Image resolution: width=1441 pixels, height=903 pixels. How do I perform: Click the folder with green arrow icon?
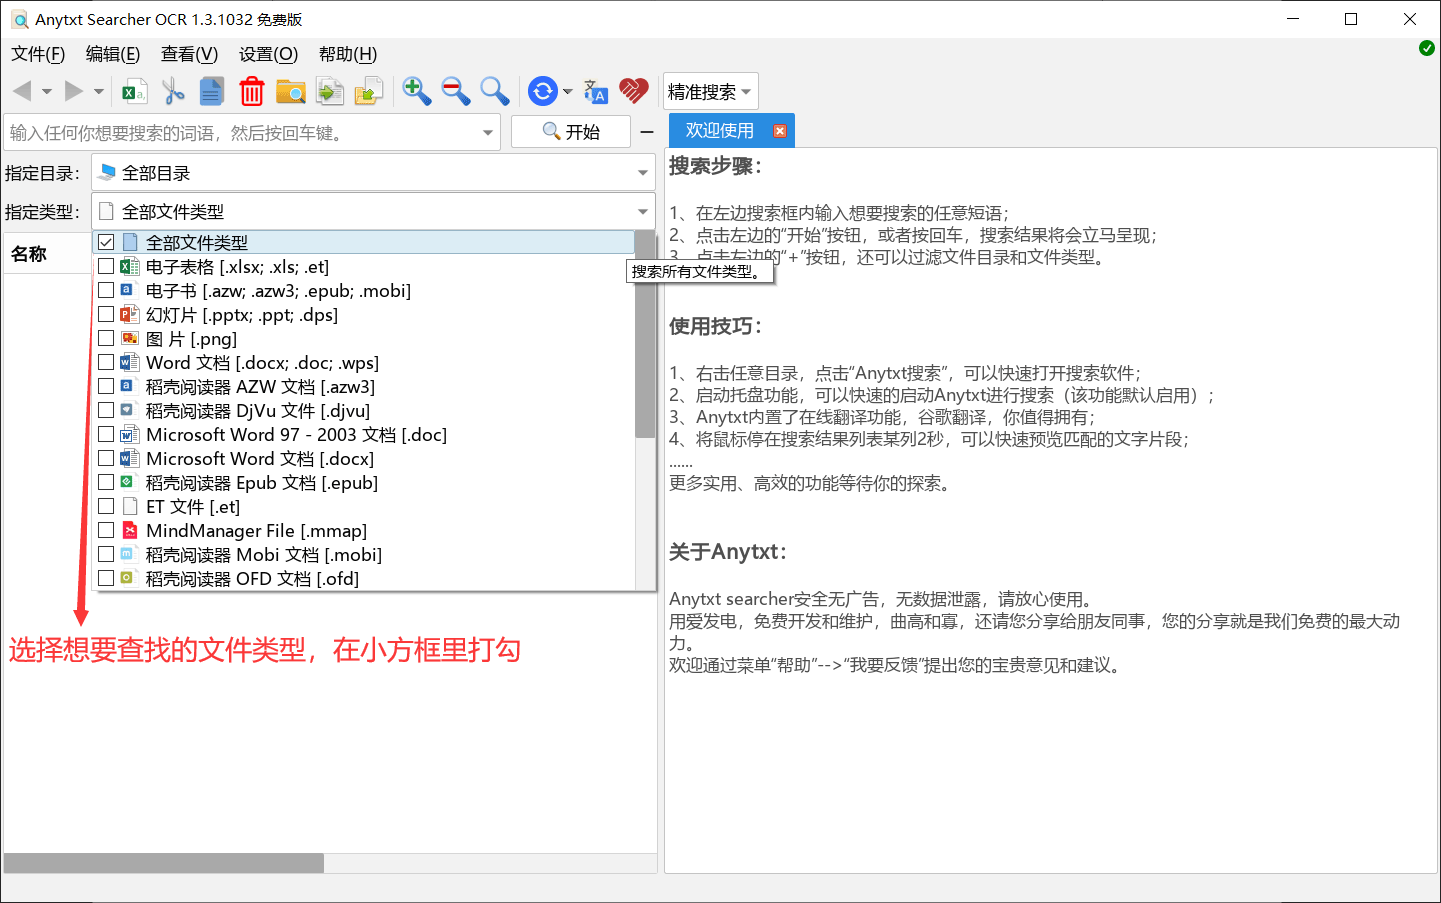369,92
